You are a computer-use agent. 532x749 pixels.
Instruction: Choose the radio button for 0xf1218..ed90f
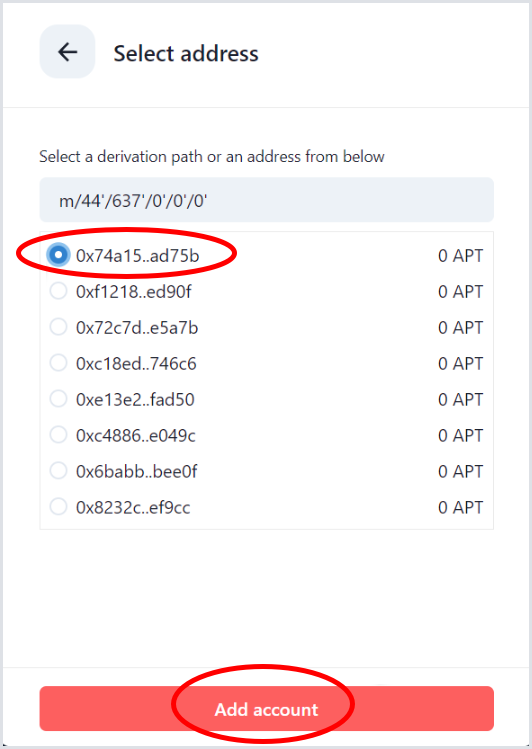58,291
